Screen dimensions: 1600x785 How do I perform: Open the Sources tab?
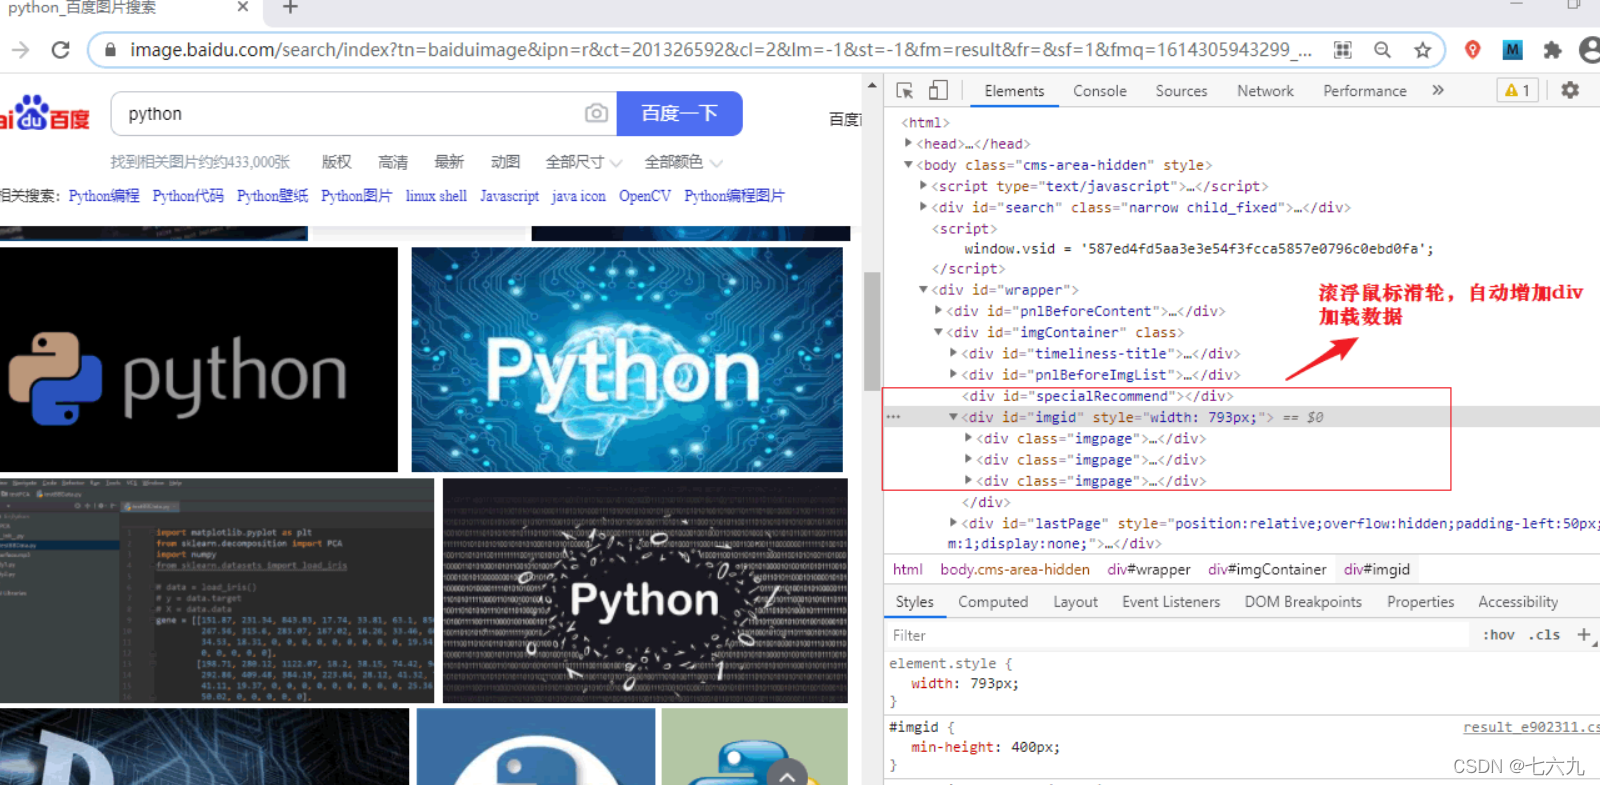[x=1181, y=91]
